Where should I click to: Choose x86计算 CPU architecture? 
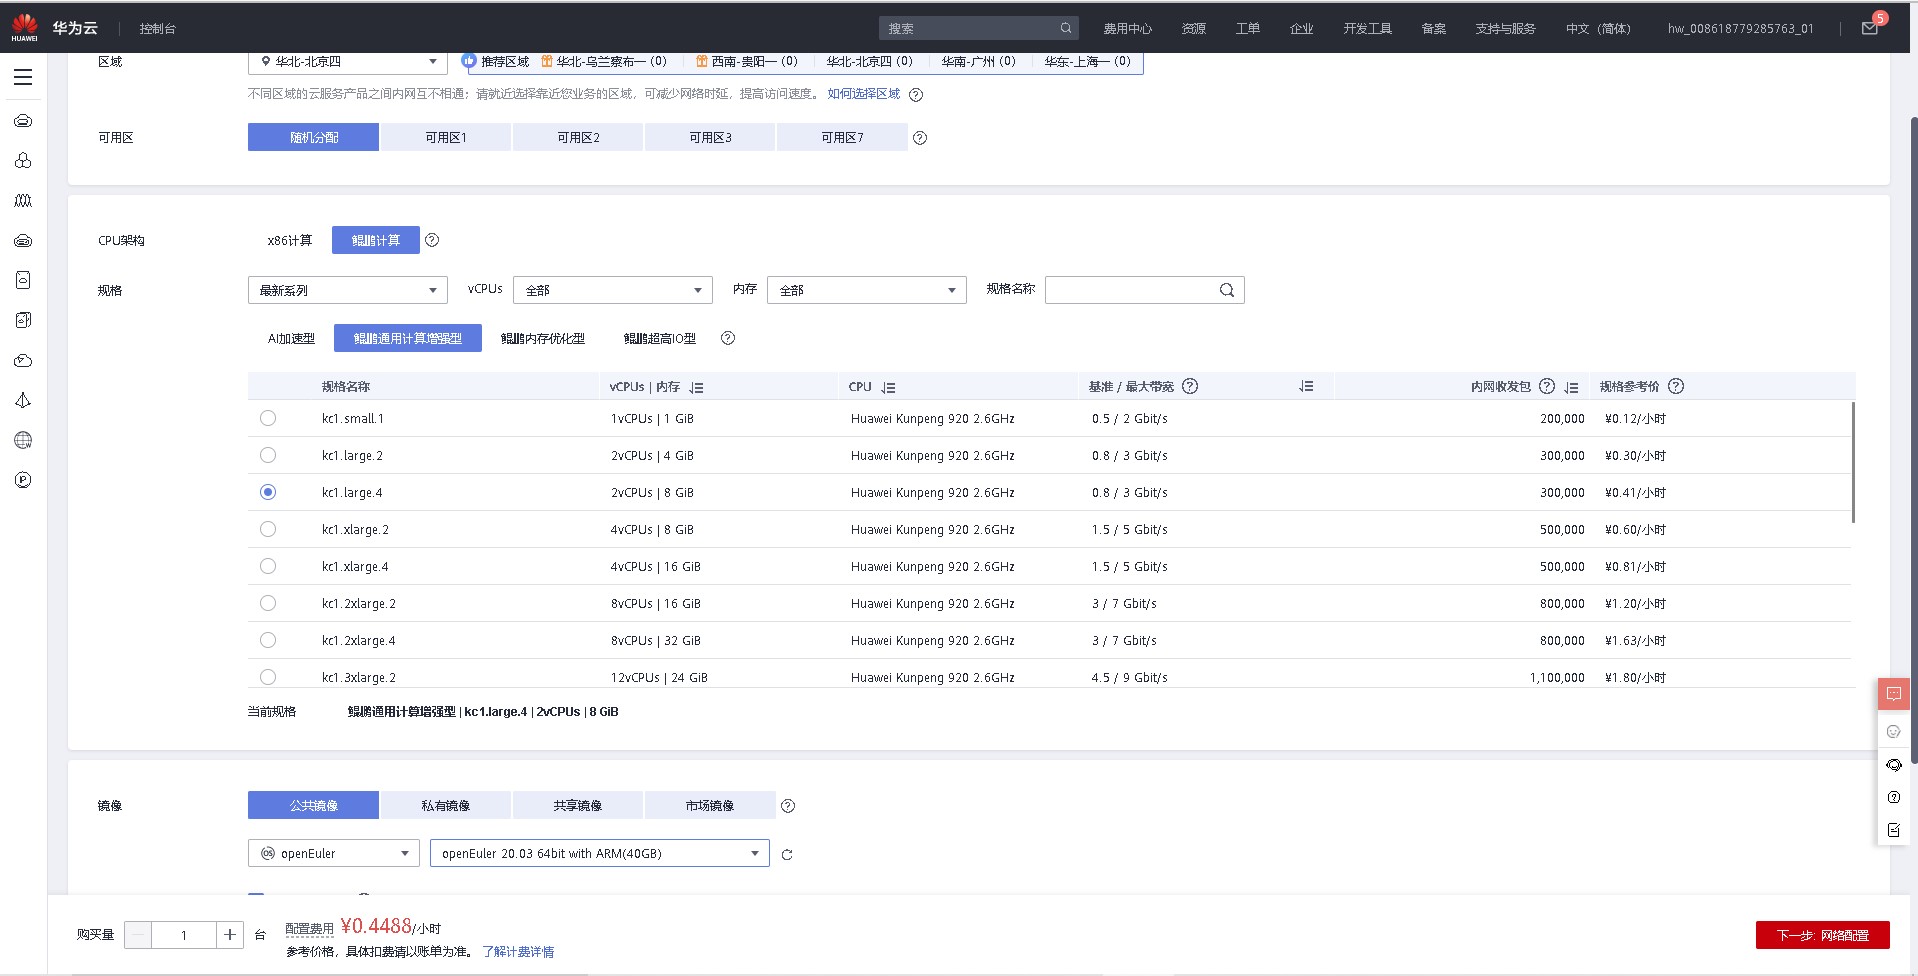(x=290, y=240)
